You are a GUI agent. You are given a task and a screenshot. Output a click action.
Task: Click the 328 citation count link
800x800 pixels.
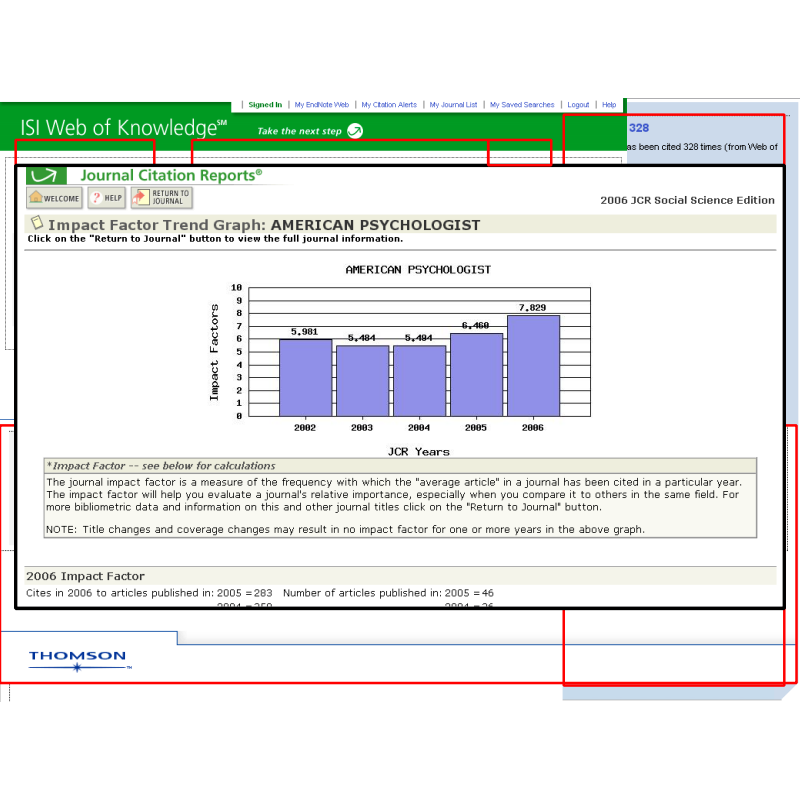[x=639, y=128]
